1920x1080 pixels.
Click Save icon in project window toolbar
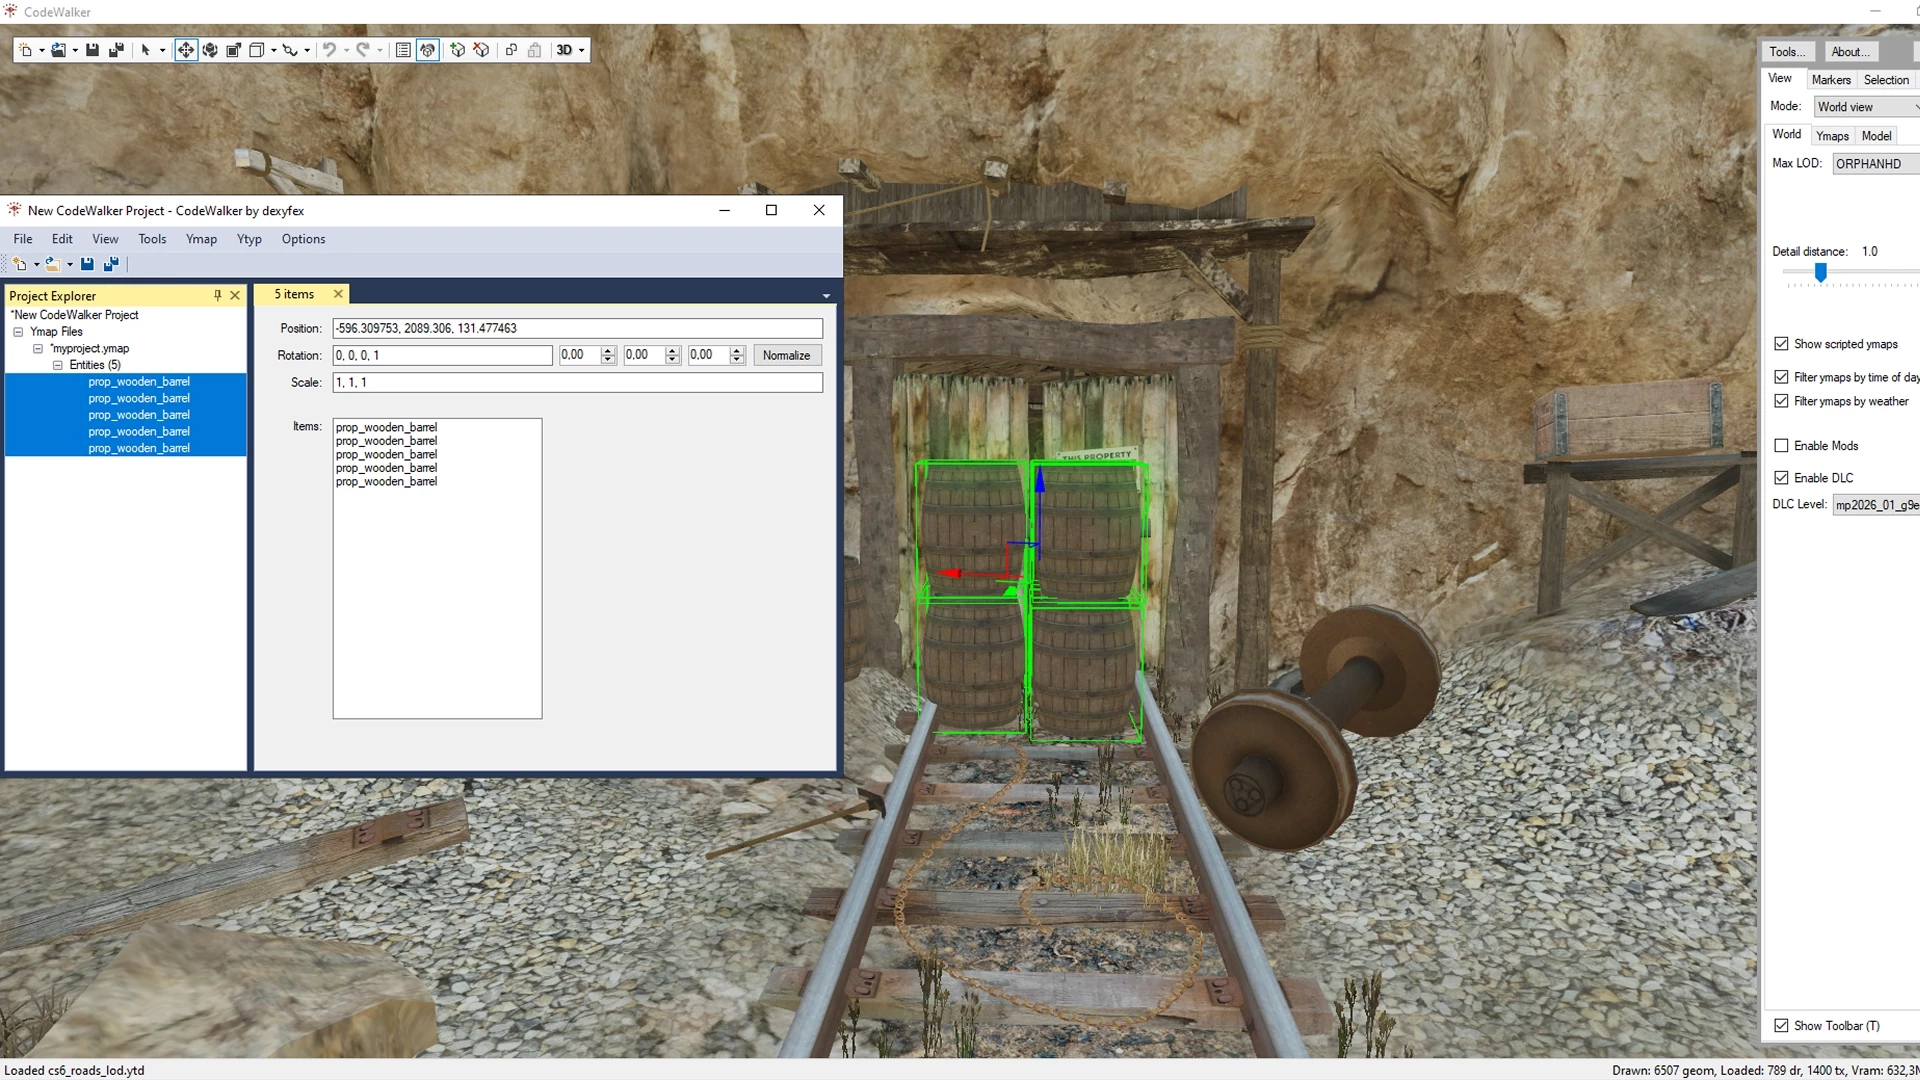coord(87,264)
